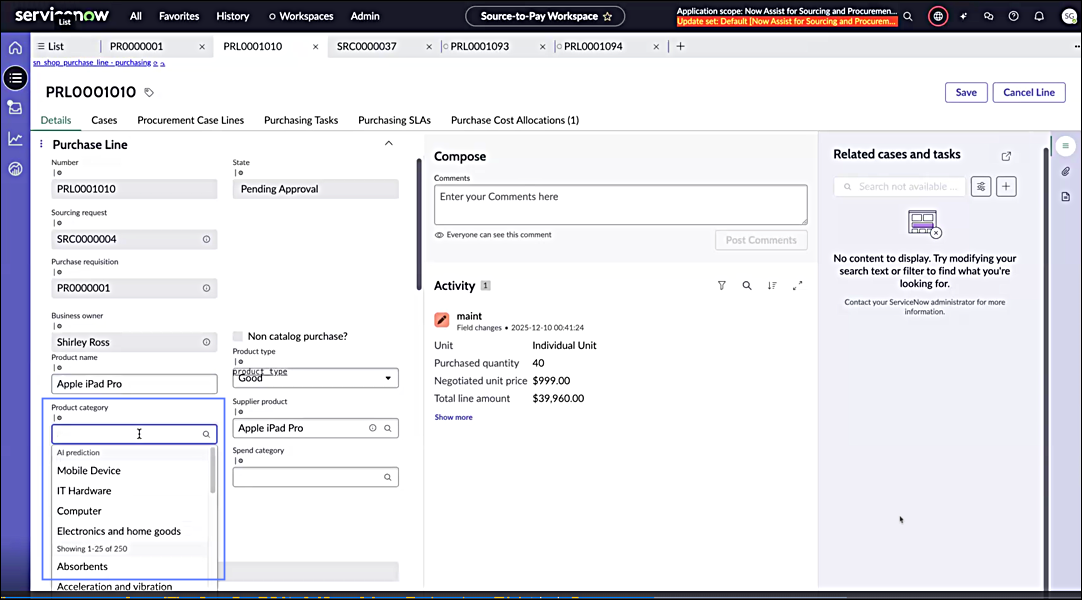
Task: Open the notifications bell icon
Action: coord(1039,16)
